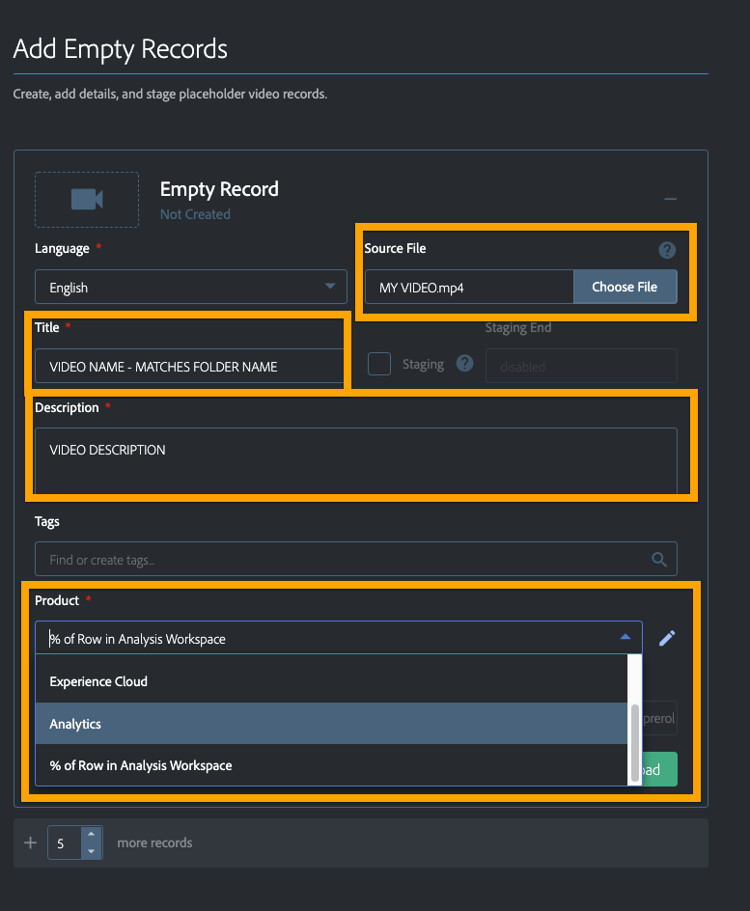Click the disabled Staging End field

(x=582, y=366)
